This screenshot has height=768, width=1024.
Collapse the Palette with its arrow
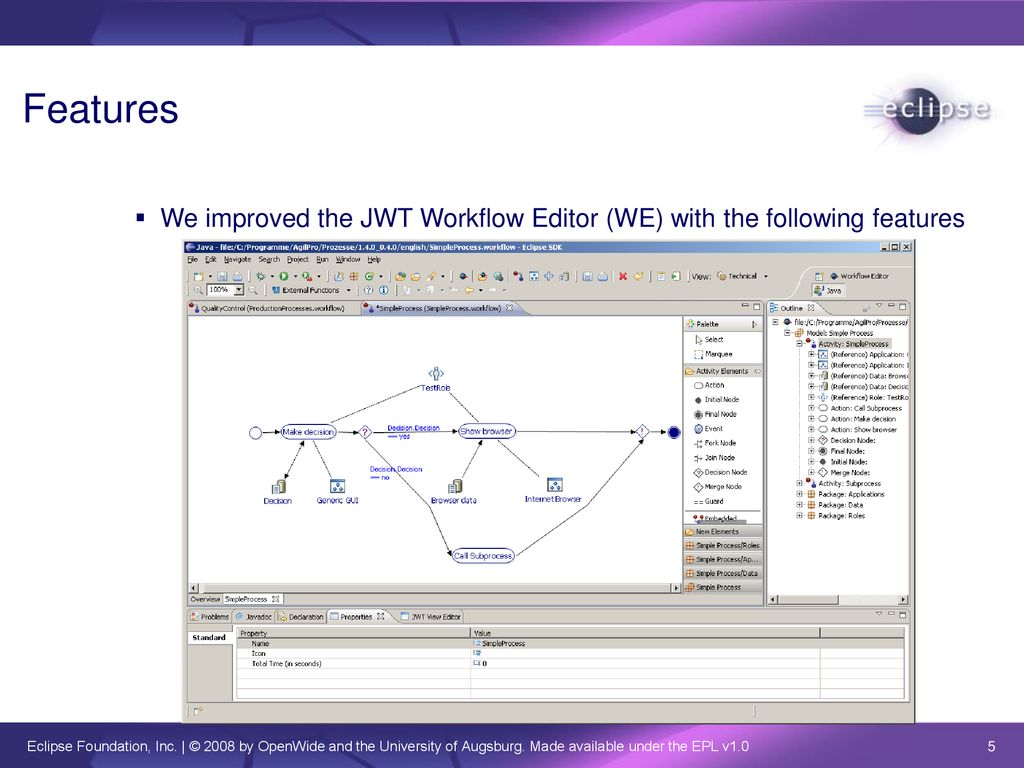[x=754, y=324]
